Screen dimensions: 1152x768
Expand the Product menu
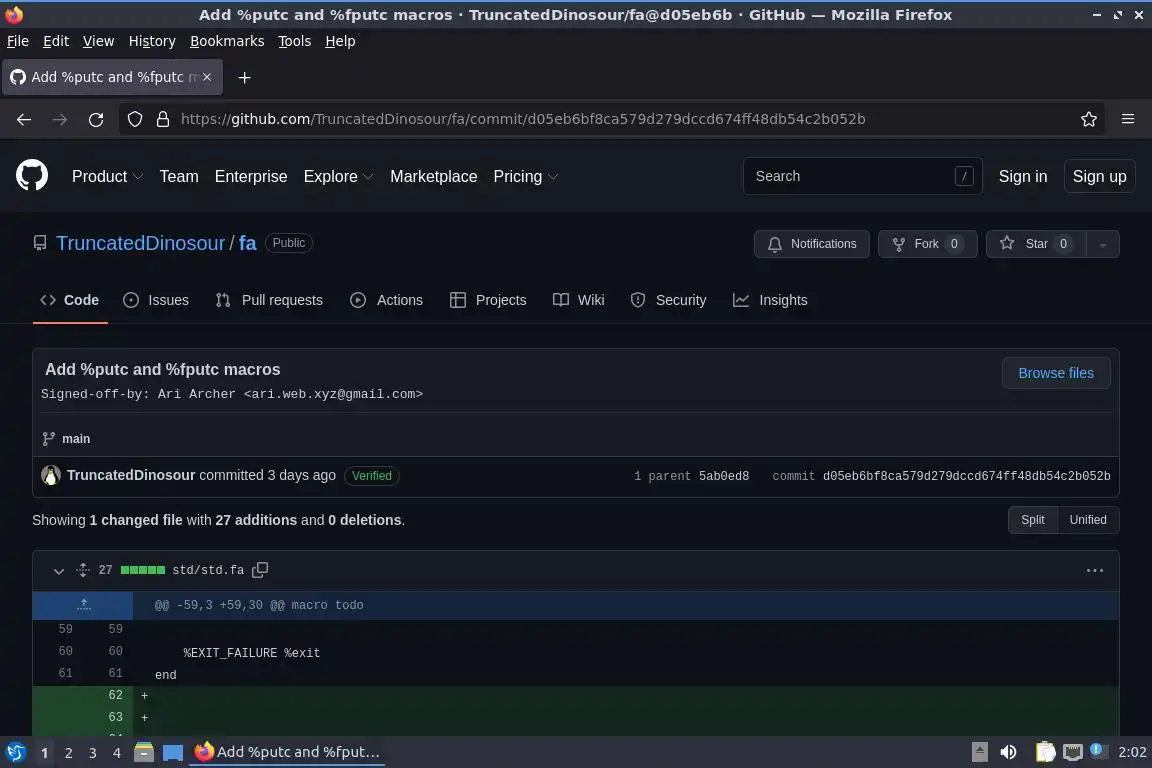[x=107, y=176]
